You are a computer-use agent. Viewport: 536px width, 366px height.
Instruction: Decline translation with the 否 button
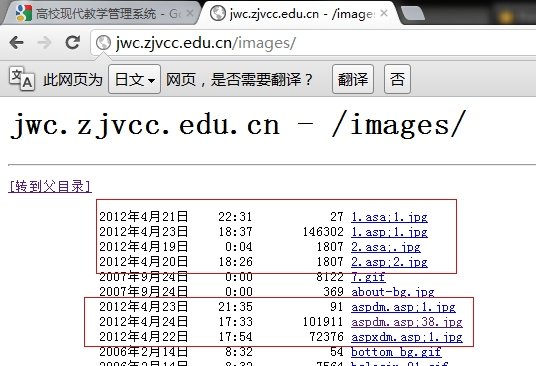(397, 79)
